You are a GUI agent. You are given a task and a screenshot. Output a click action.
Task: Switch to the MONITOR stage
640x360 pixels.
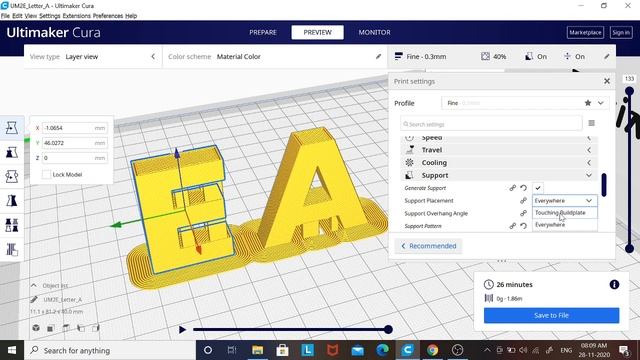pos(374,32)
